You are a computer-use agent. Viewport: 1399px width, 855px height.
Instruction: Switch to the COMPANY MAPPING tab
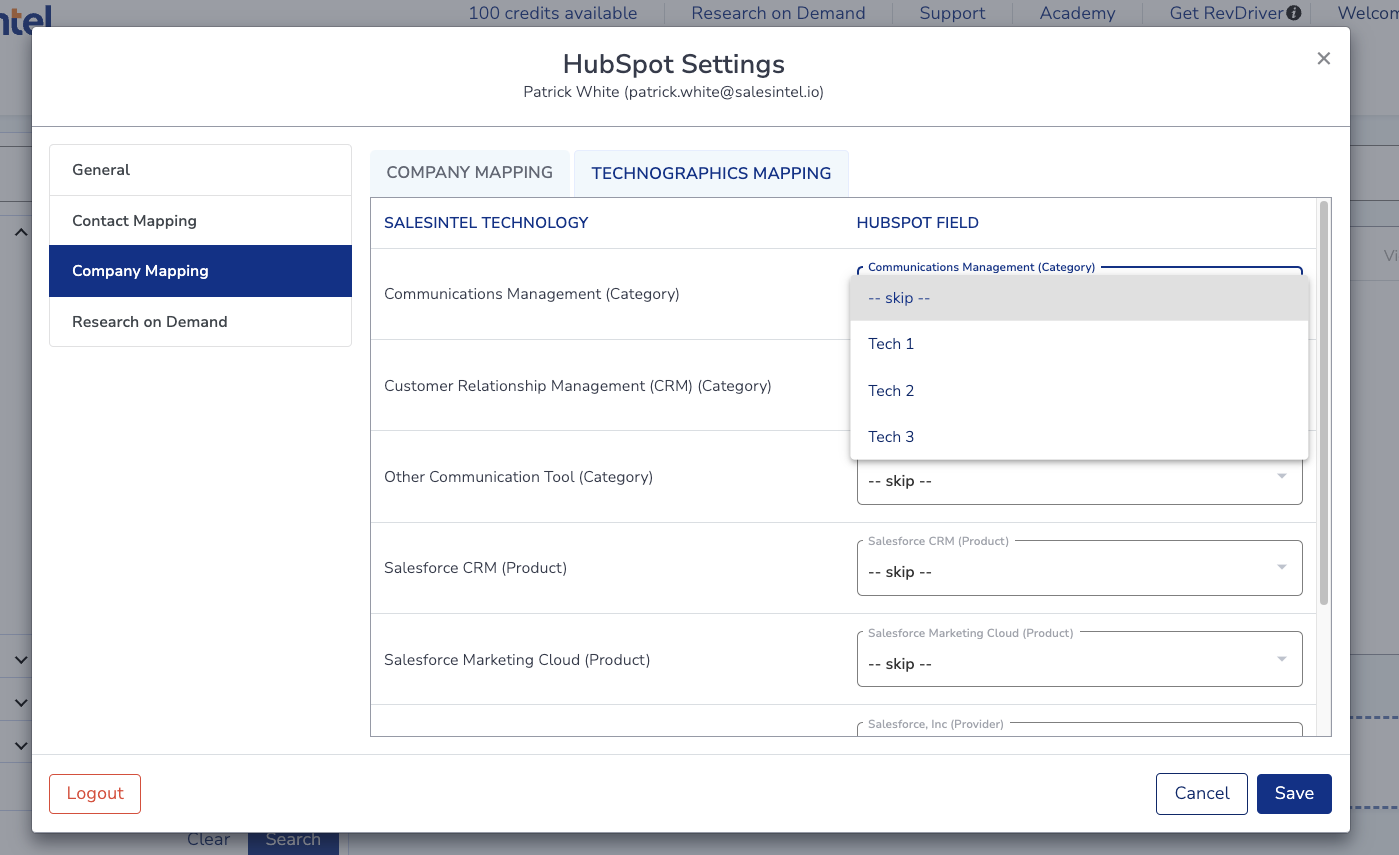pyautogui.click(x=470, y=173)
